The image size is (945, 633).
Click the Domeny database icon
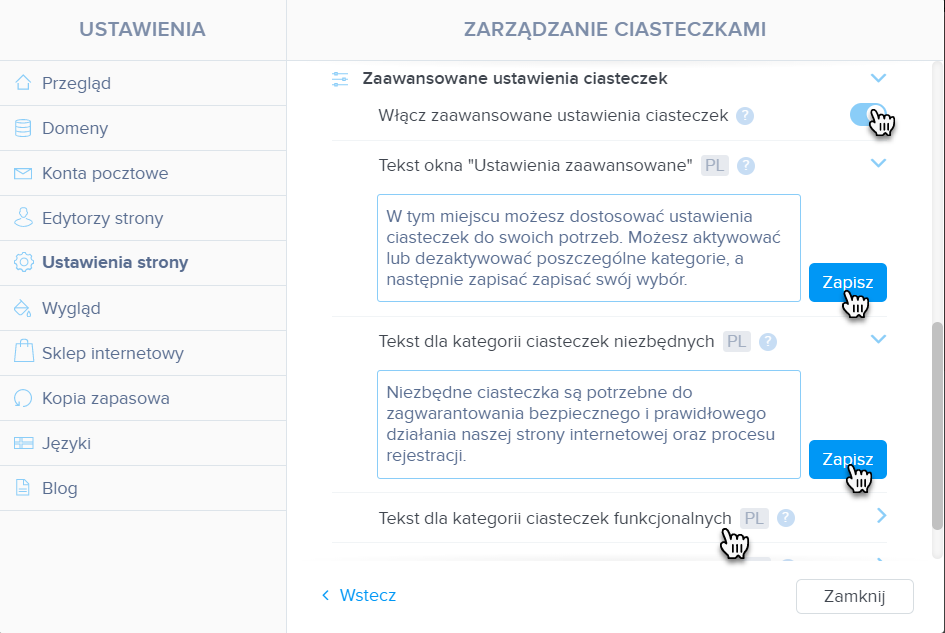click(x=23, y=128)
